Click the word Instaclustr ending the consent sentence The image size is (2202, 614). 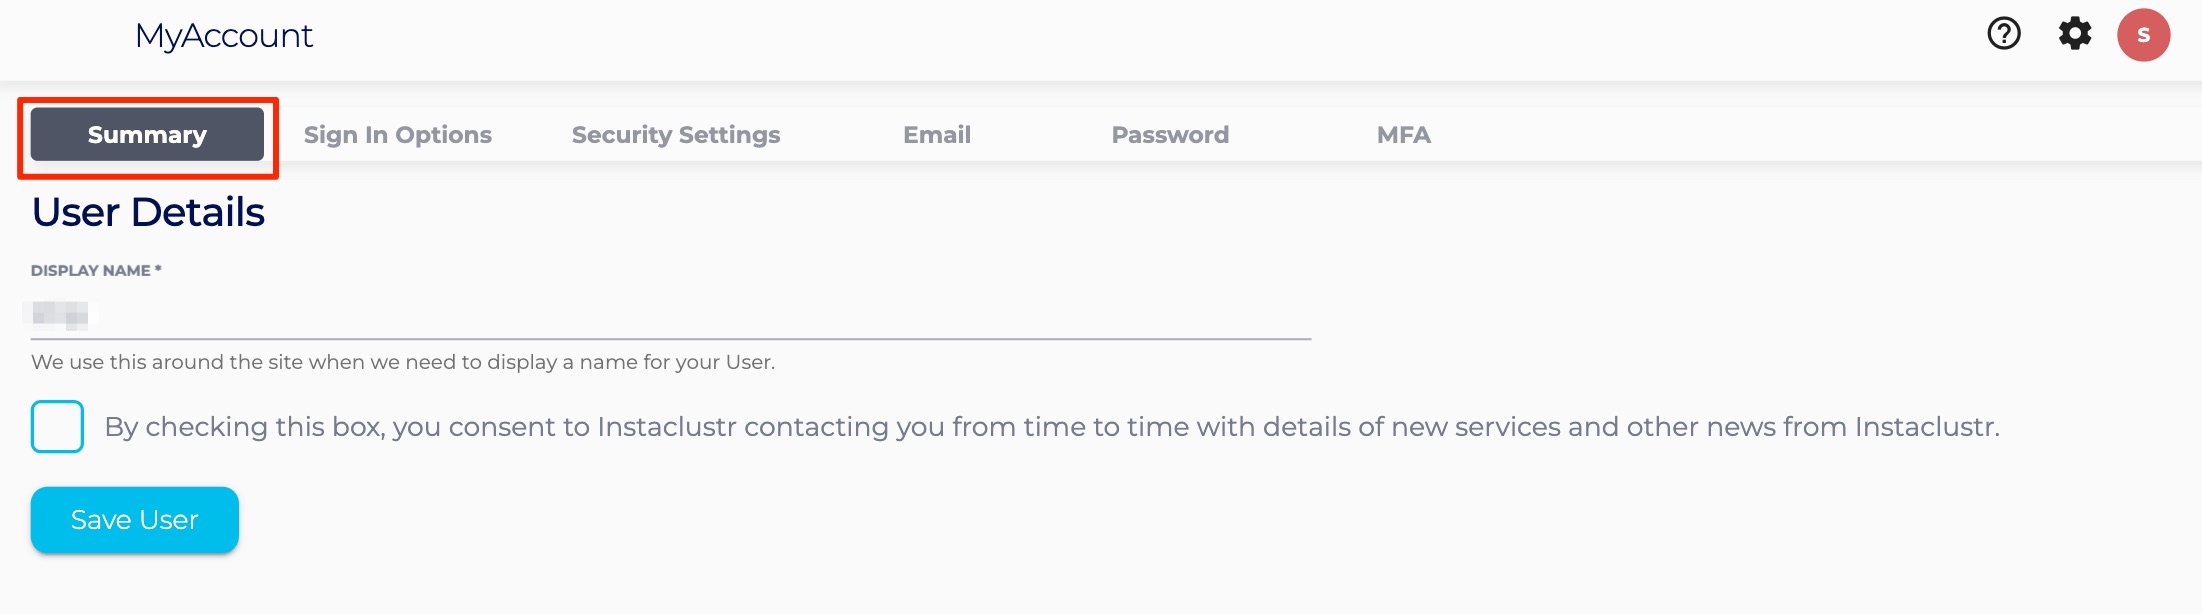click(x=1925, y=427)
